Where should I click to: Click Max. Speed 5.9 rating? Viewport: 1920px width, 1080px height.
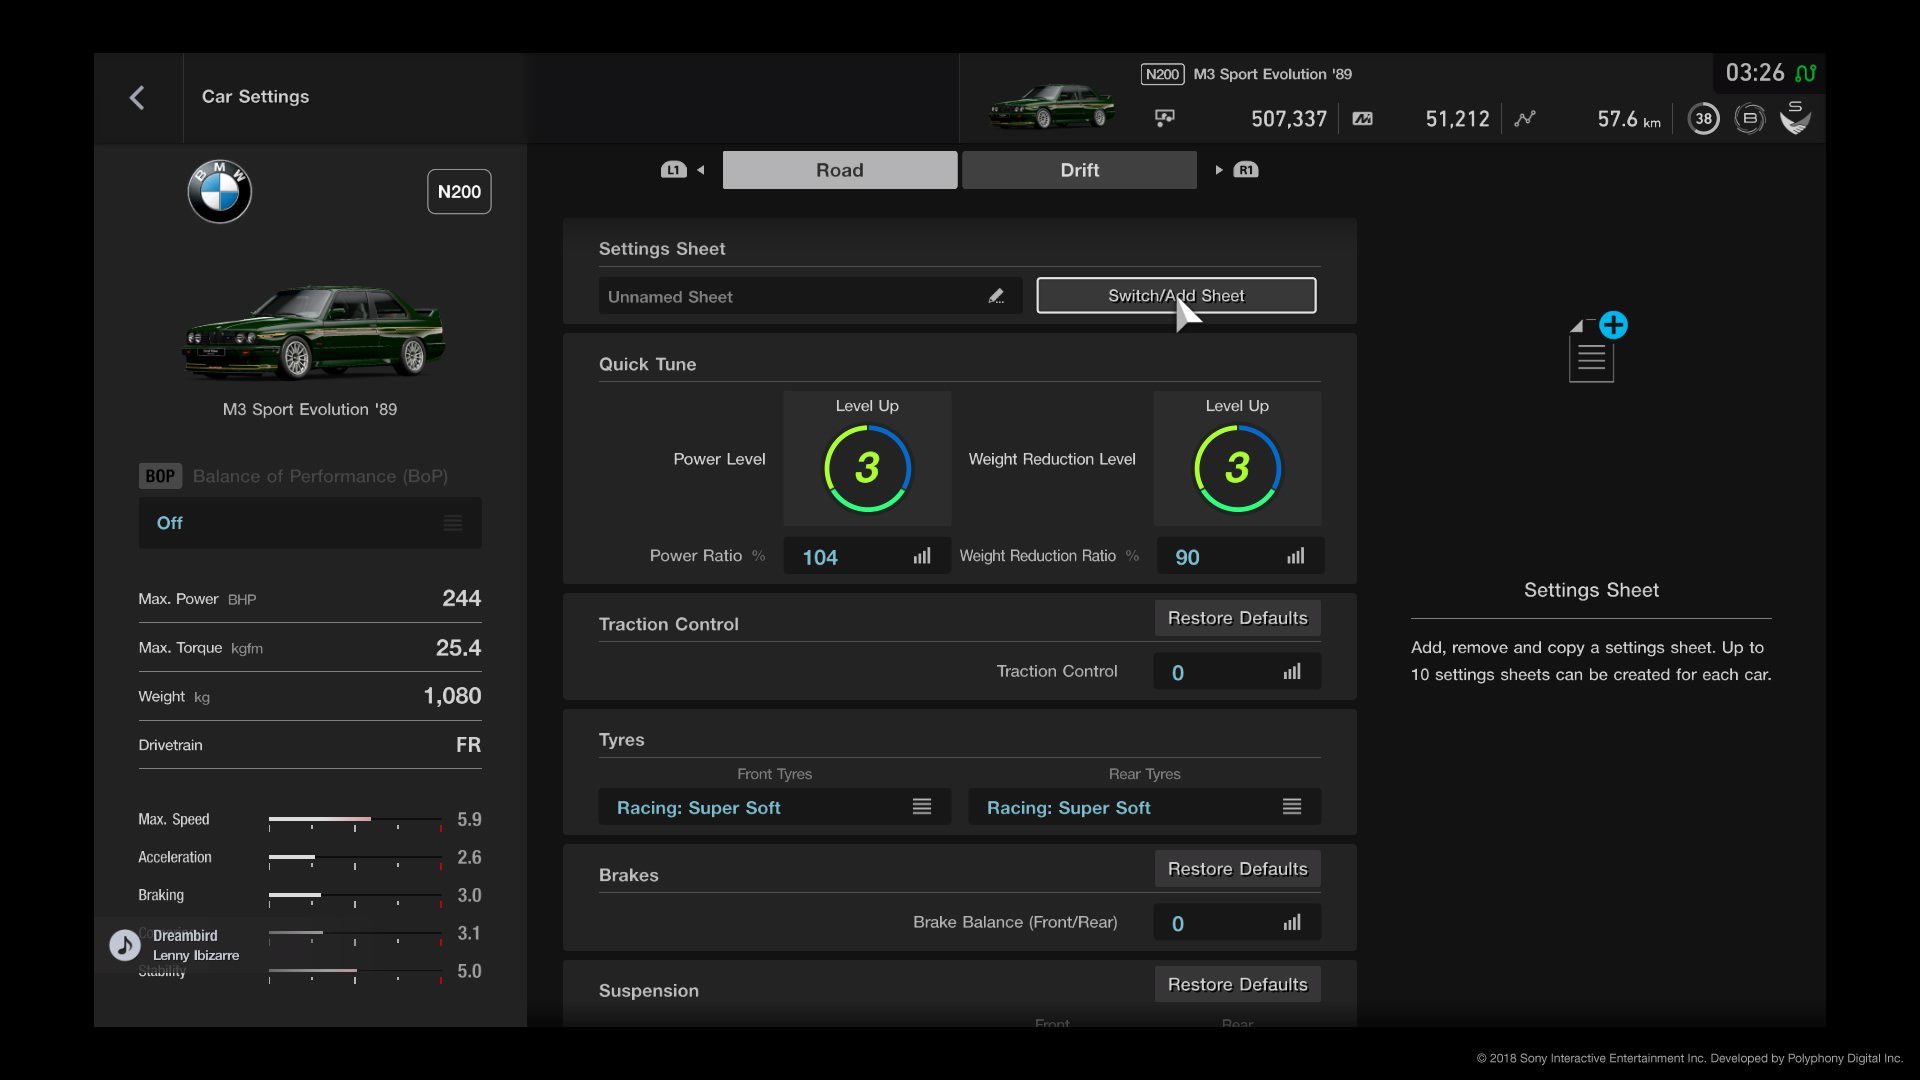[469, 819]
